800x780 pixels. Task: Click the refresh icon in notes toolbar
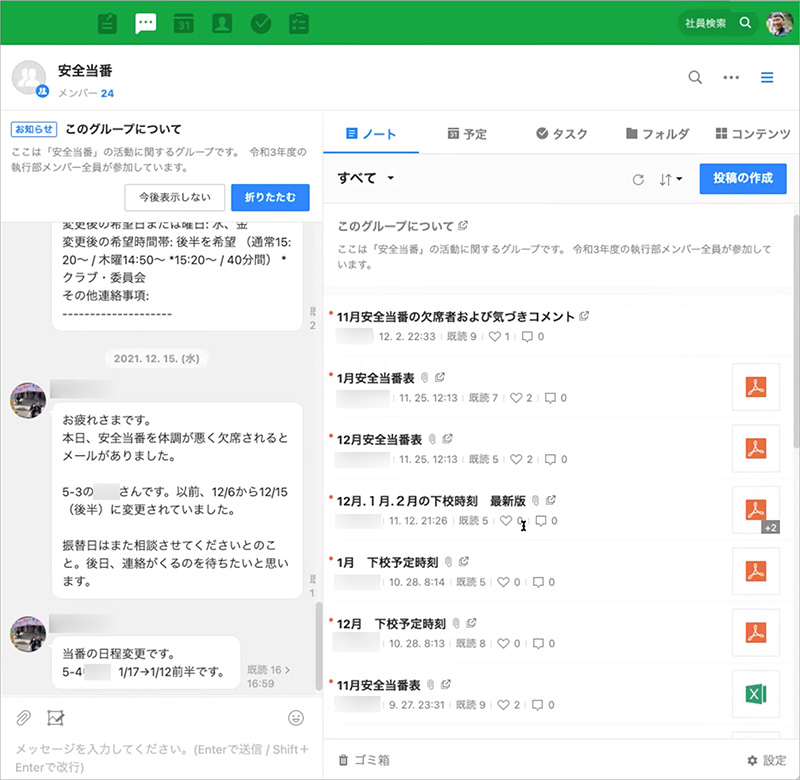pyautogui.click(x=638, y=179)
